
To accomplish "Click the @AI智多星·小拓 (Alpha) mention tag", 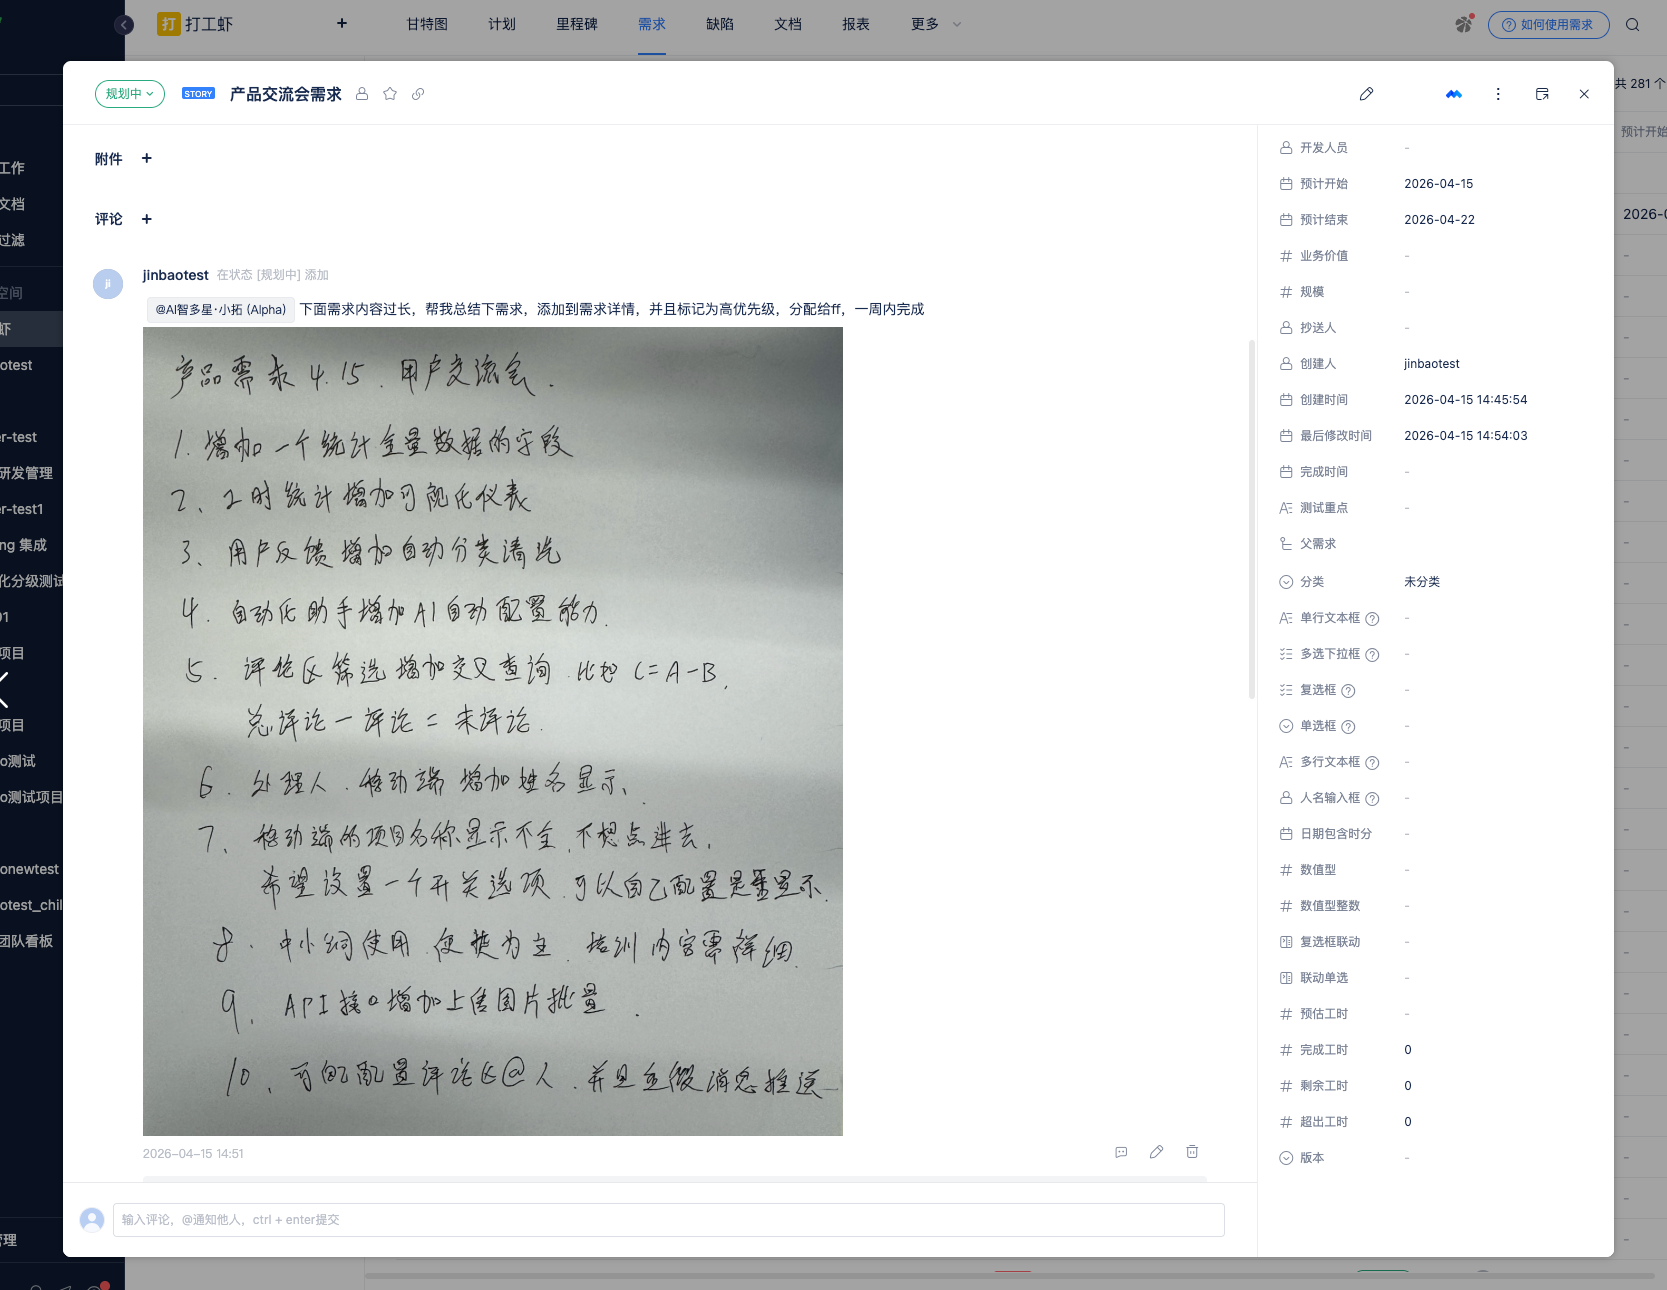I will click(x=220, y=310).
